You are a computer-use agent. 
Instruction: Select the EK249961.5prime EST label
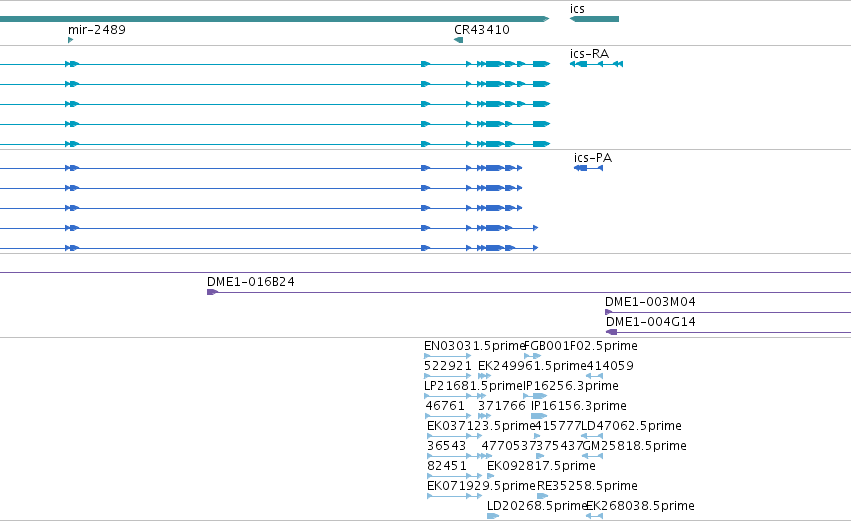coord(532,366)
